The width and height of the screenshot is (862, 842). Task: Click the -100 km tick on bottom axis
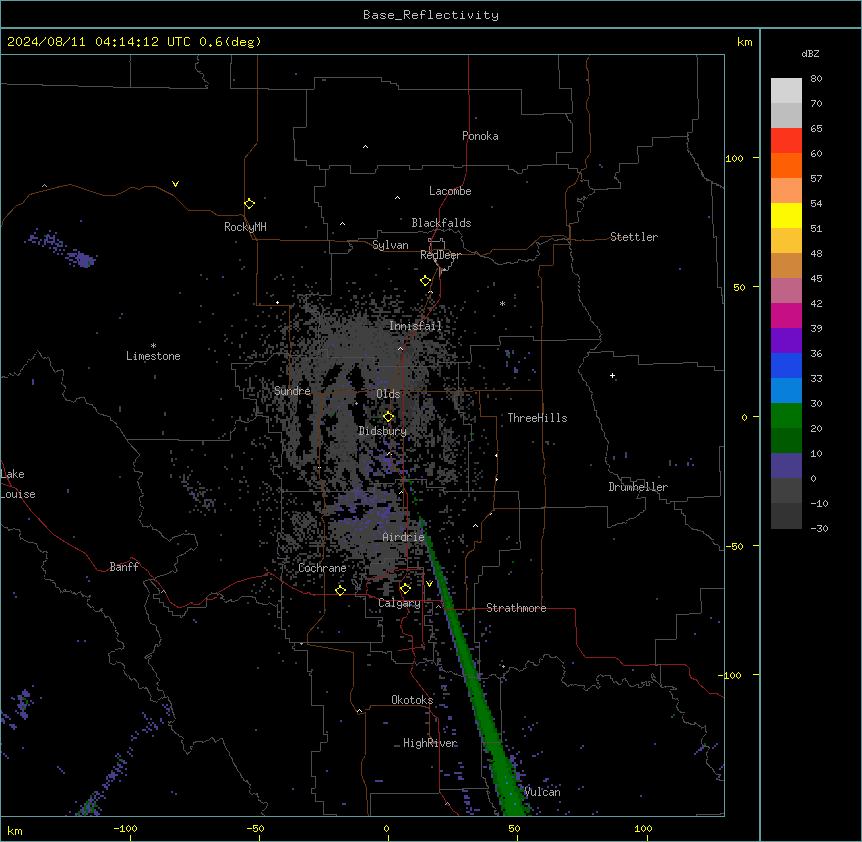click(x=126, y=828)
